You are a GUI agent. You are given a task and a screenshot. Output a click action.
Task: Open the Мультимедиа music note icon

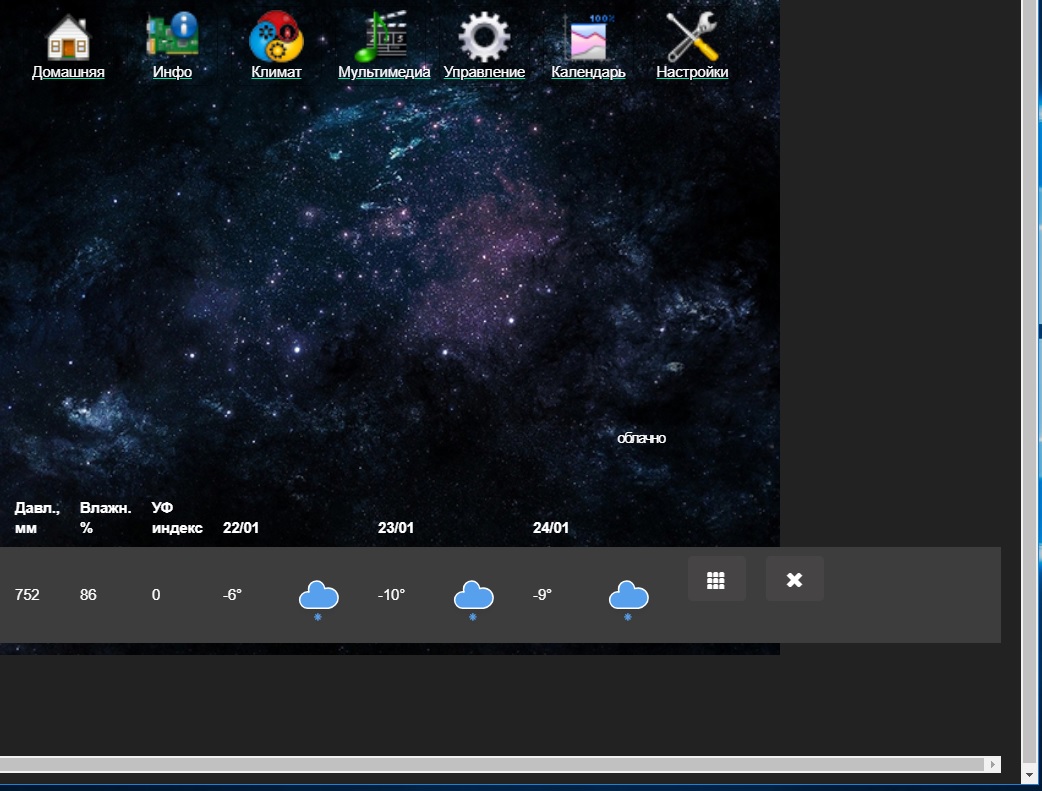point(383,36)
